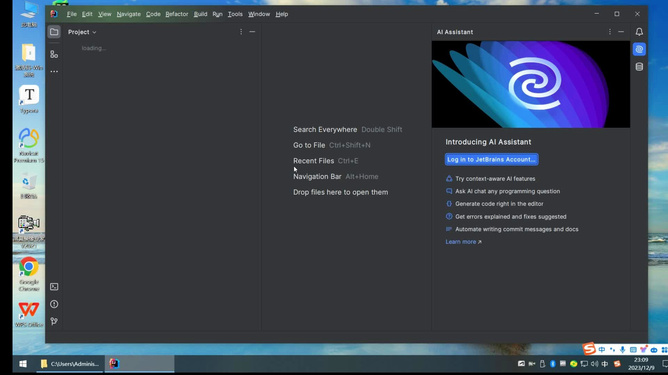Open the Edit menu

pyautogui.click(x=87, y=14)
